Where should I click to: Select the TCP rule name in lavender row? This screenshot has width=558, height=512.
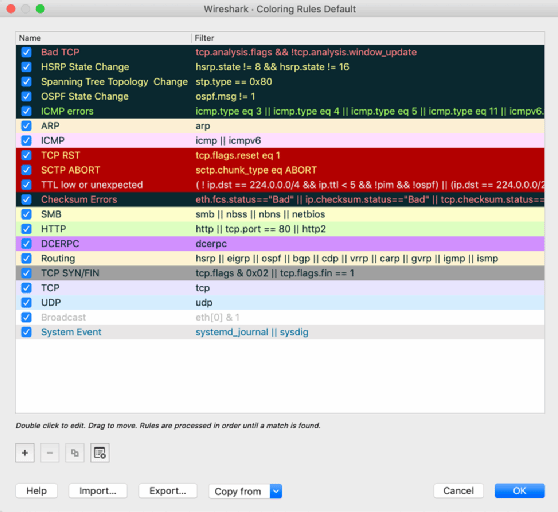click(50, 288)
